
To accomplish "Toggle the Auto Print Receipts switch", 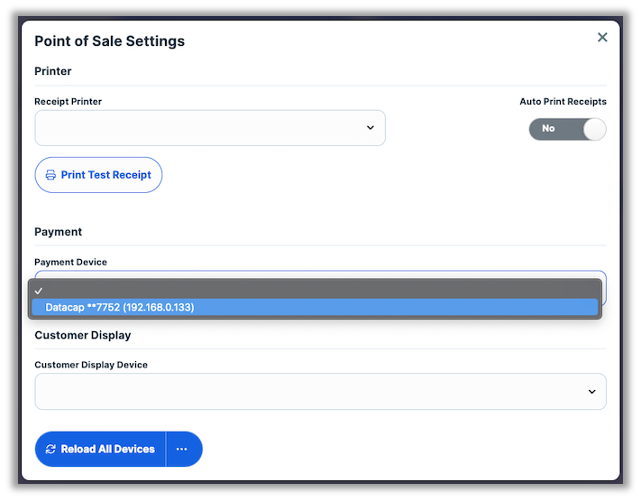I will coord(567,129).
